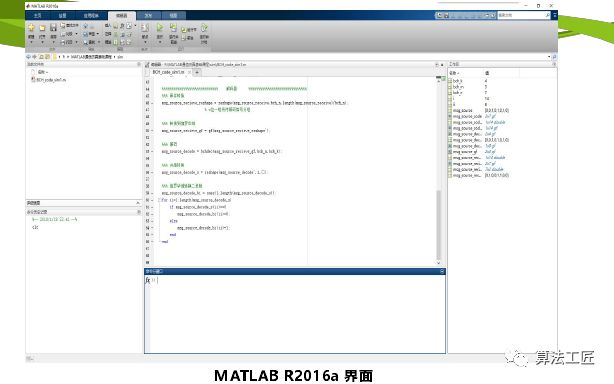
Task: Select the date entry in Command History
Action: 55,220
